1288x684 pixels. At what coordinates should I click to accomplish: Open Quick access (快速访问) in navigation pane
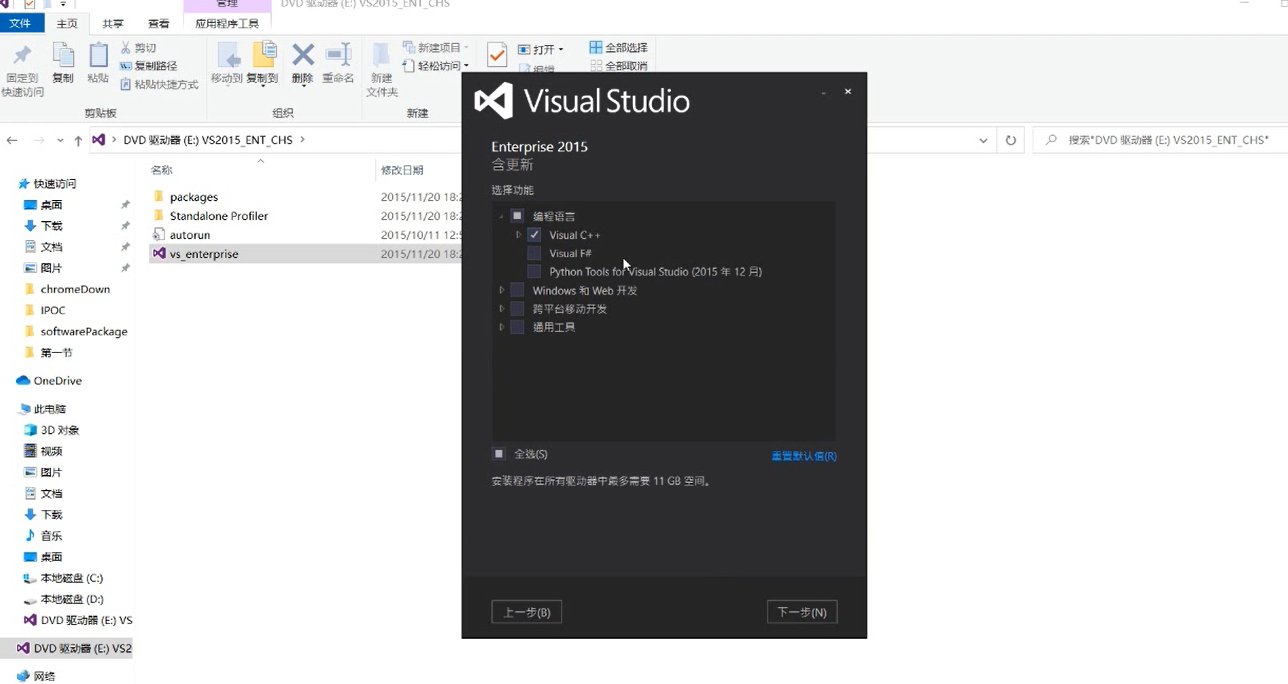tap(55, 184)
